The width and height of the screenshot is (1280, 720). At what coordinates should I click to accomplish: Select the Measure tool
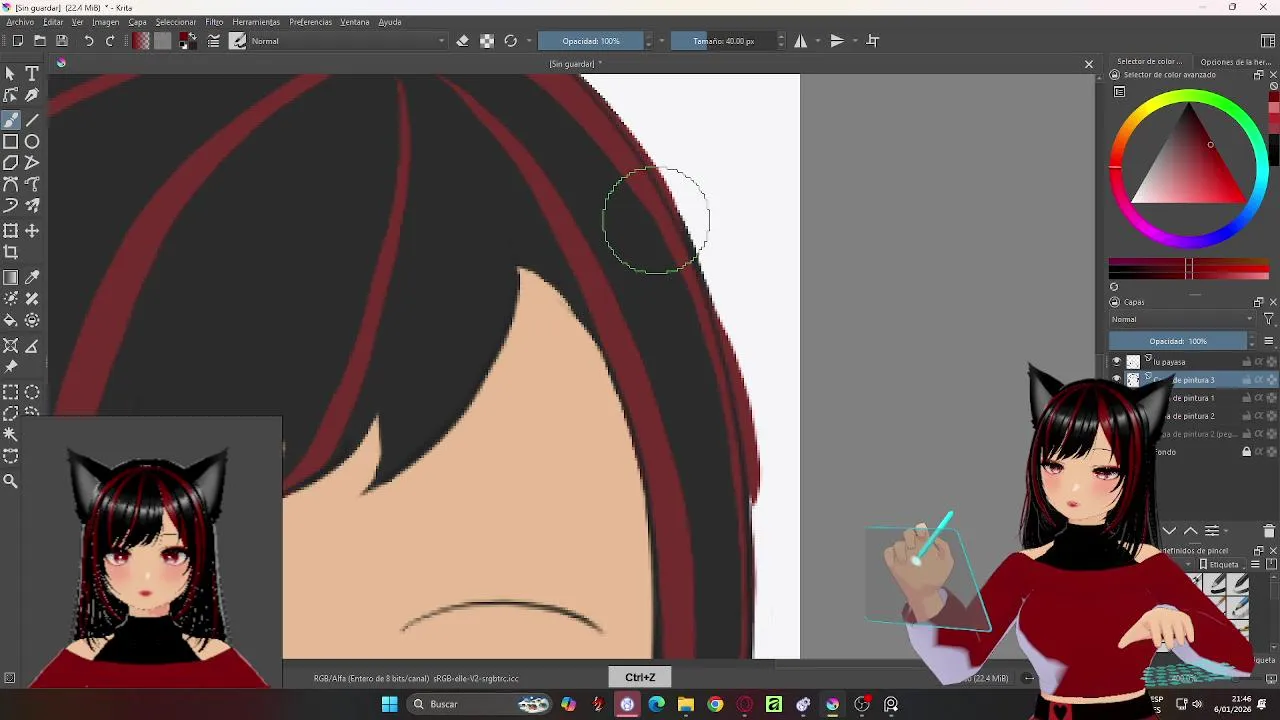[x=32, y=346]
